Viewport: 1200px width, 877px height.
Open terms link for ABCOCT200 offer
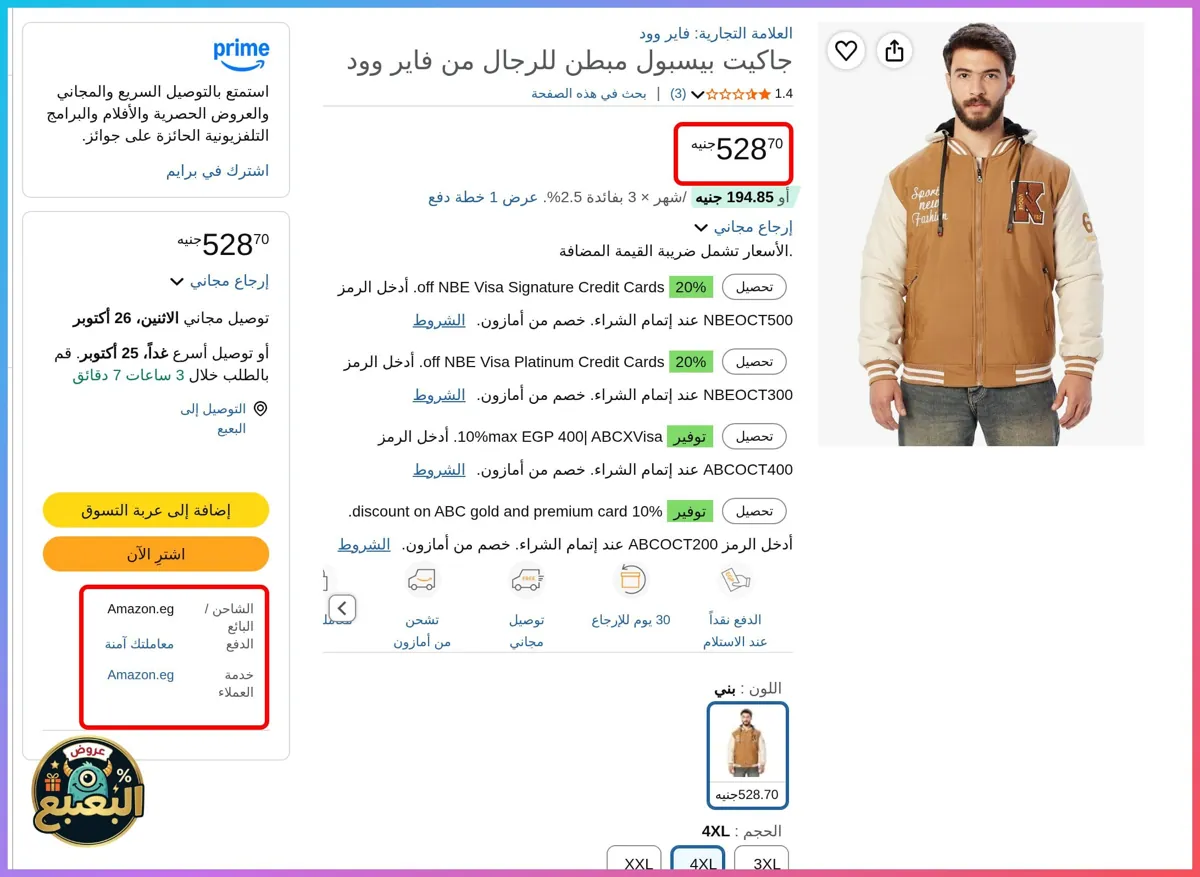pos(363,544)
